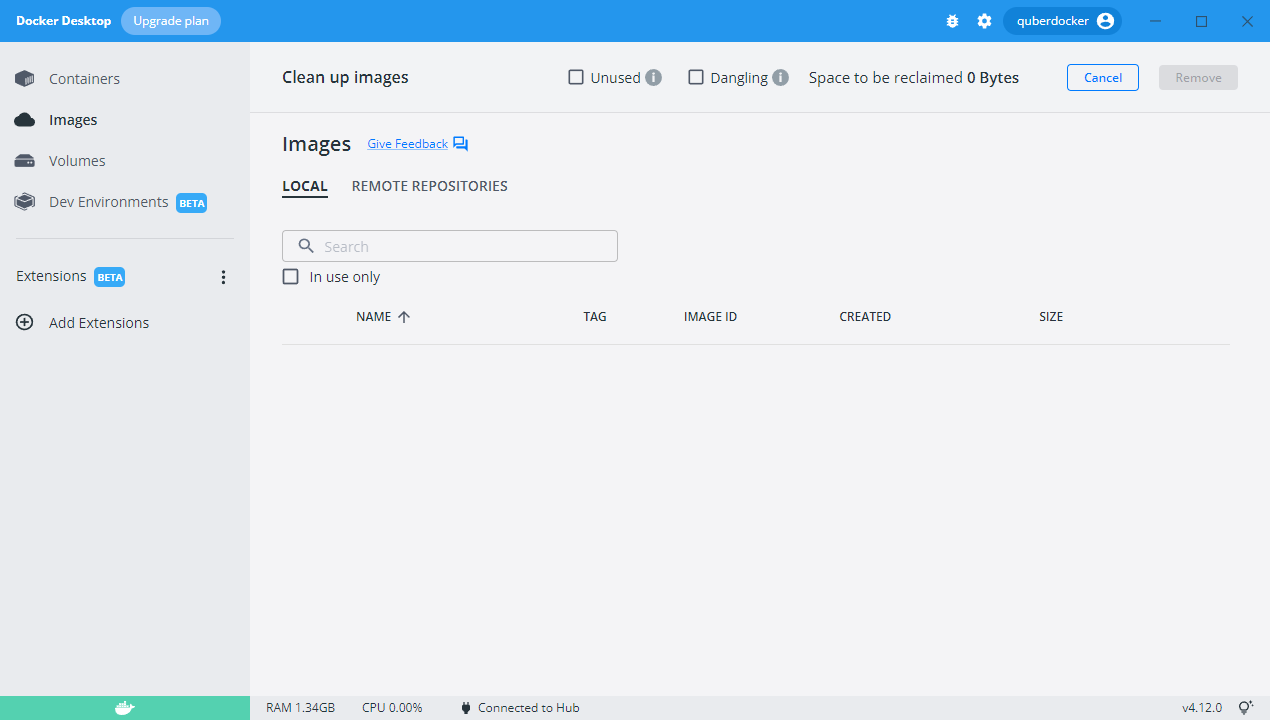The height and width of the screenshot is (720, 1270).
Task: Switch to the REMOTE REPOSITORIES tab
Action: pos(429,186)
